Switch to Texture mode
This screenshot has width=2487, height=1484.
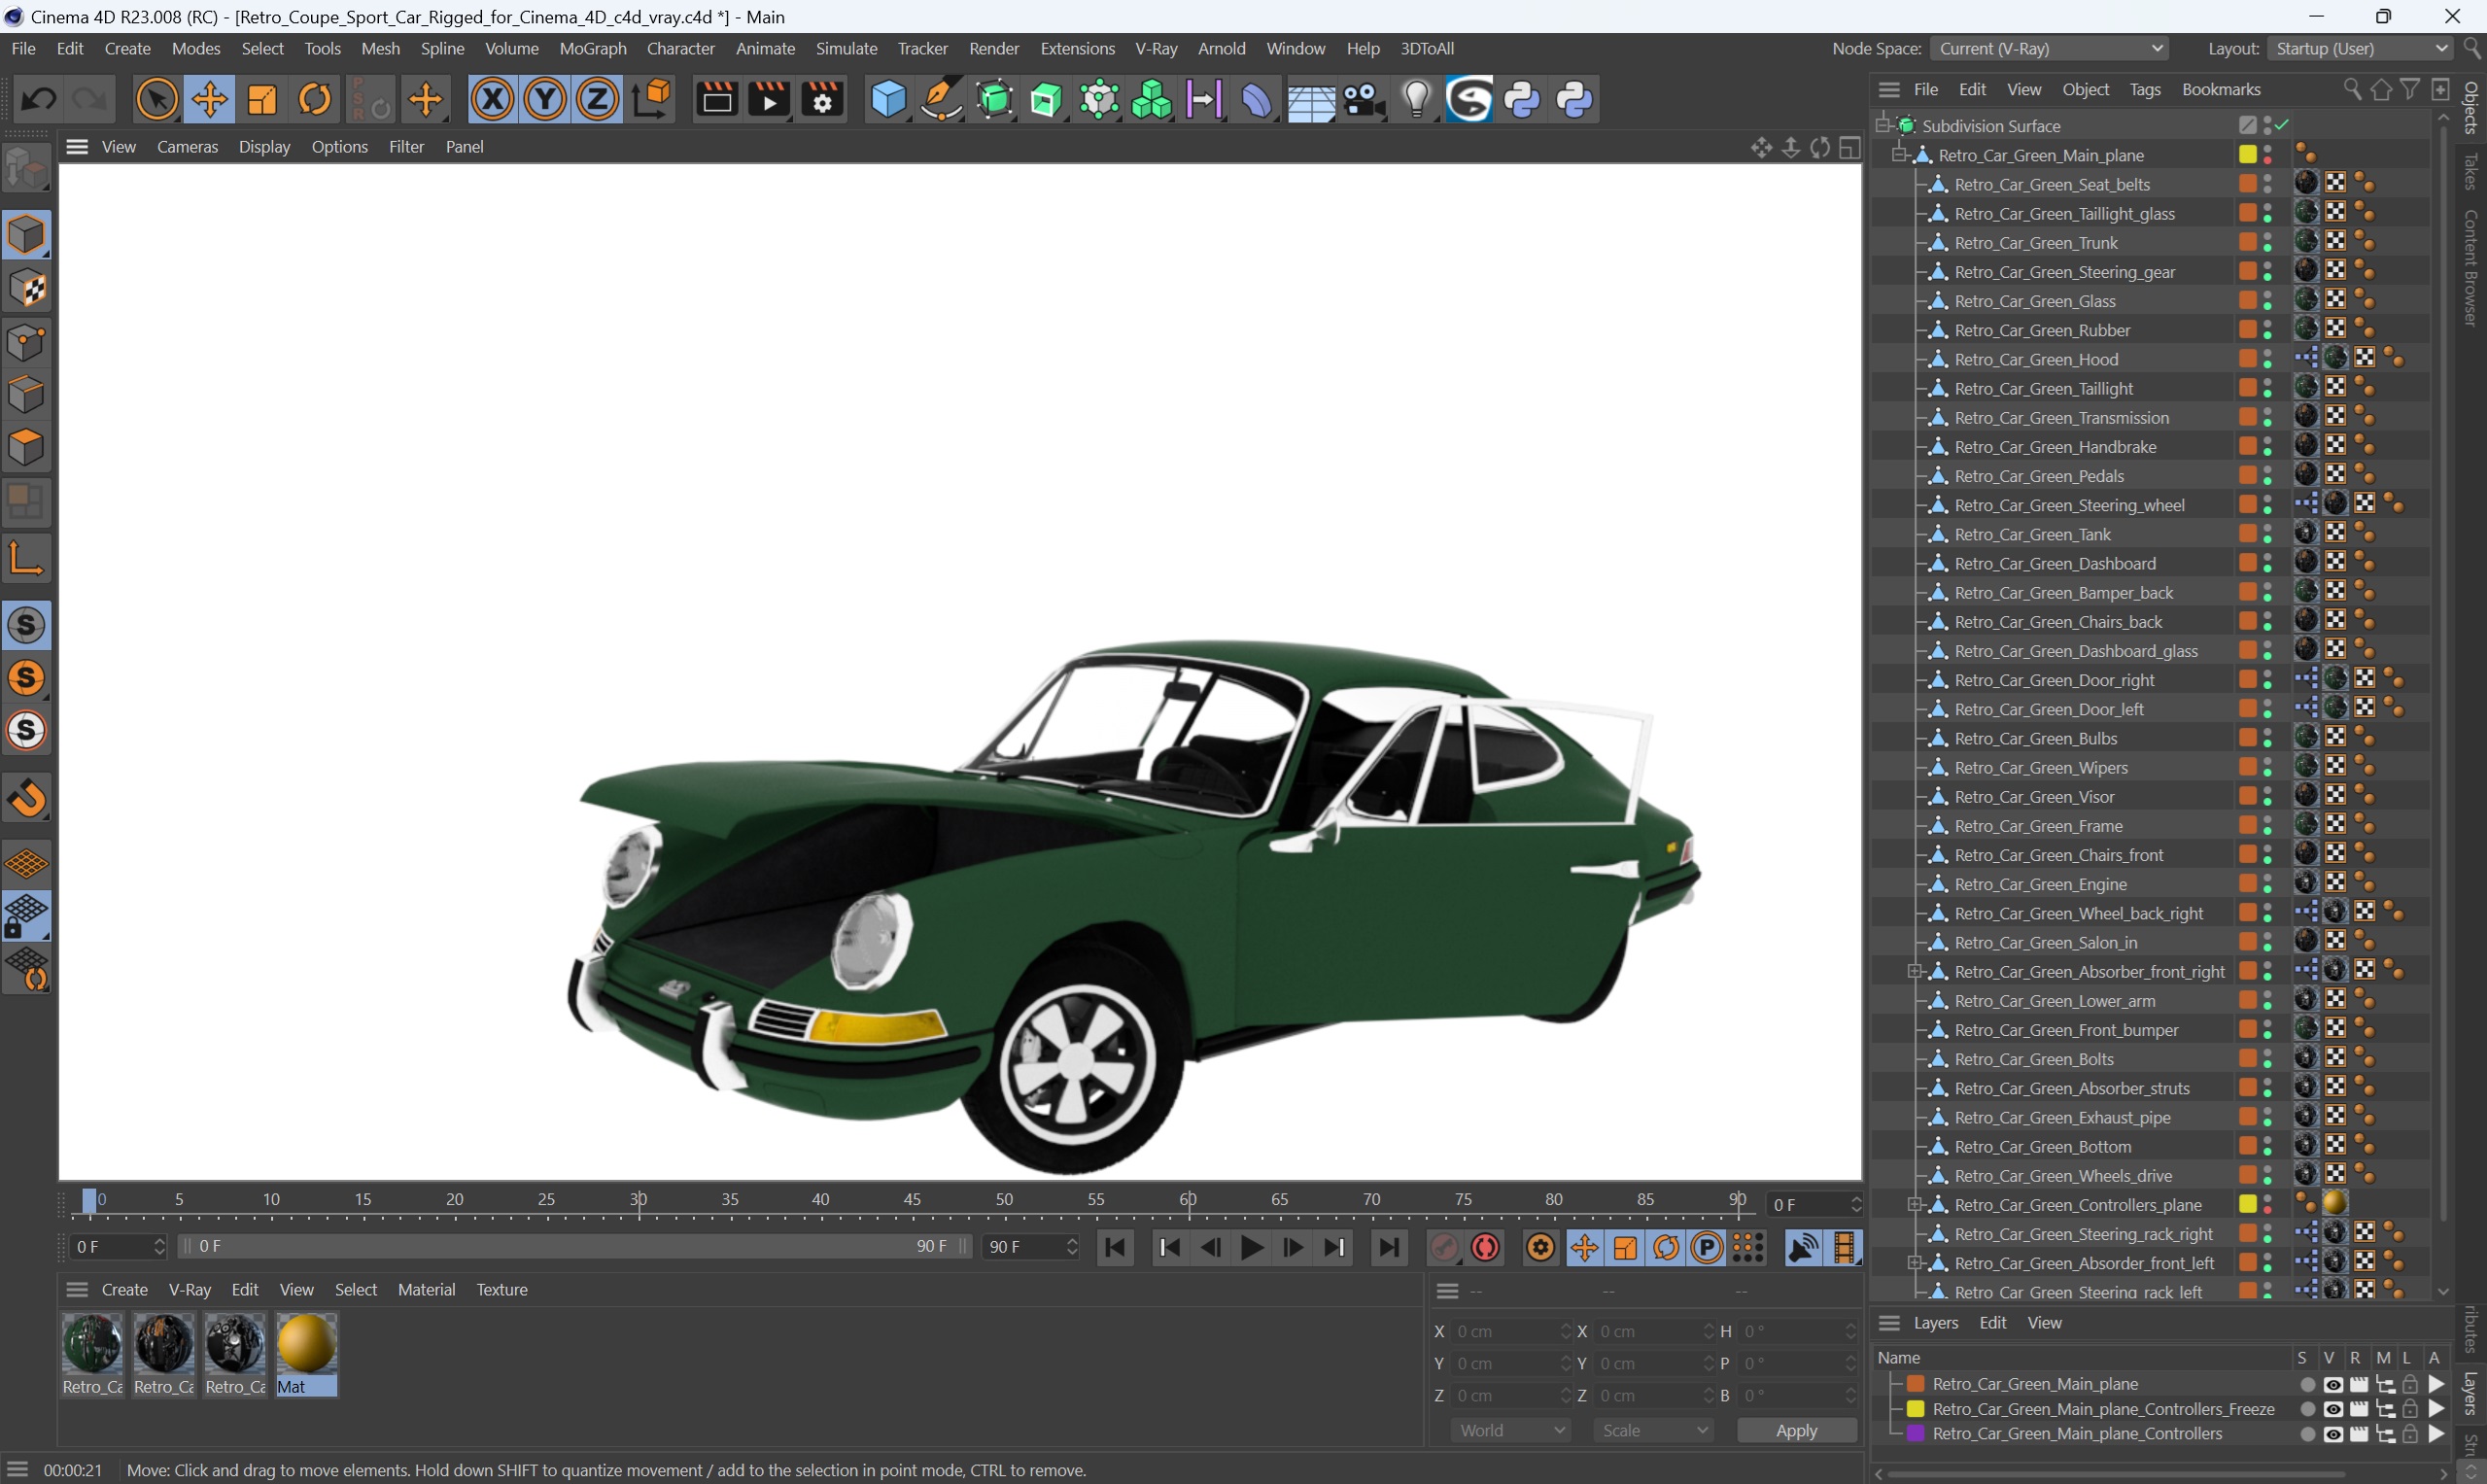pyautogui.click(x=27, y=289)
